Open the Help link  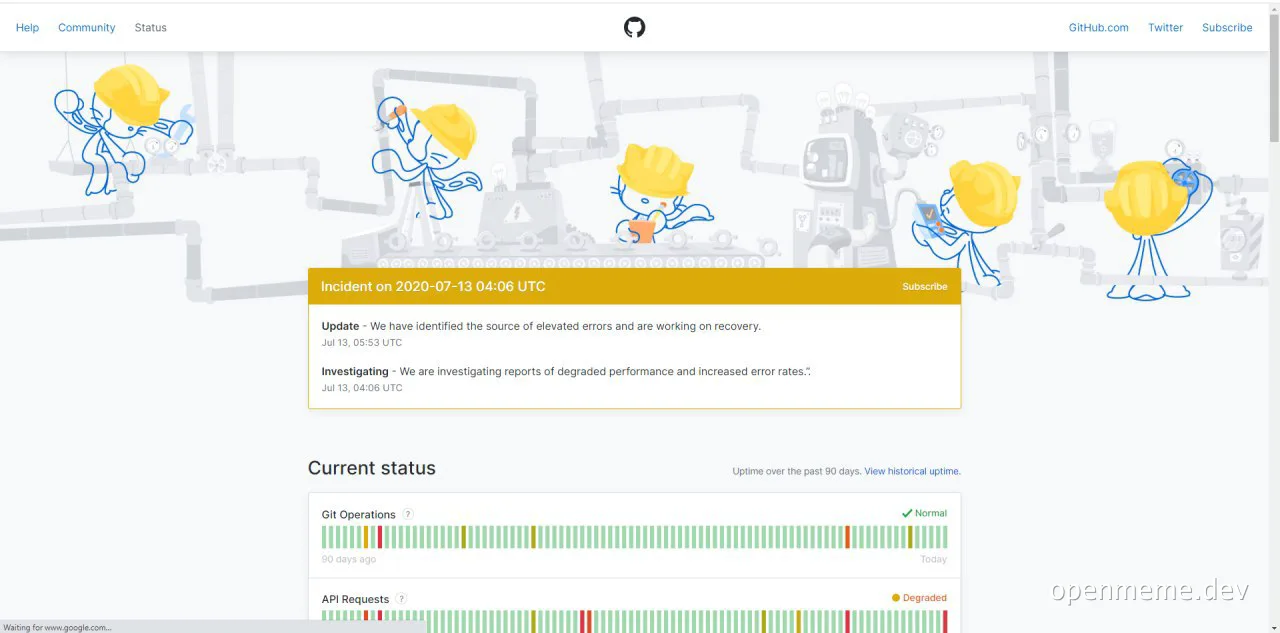point(27,27)
